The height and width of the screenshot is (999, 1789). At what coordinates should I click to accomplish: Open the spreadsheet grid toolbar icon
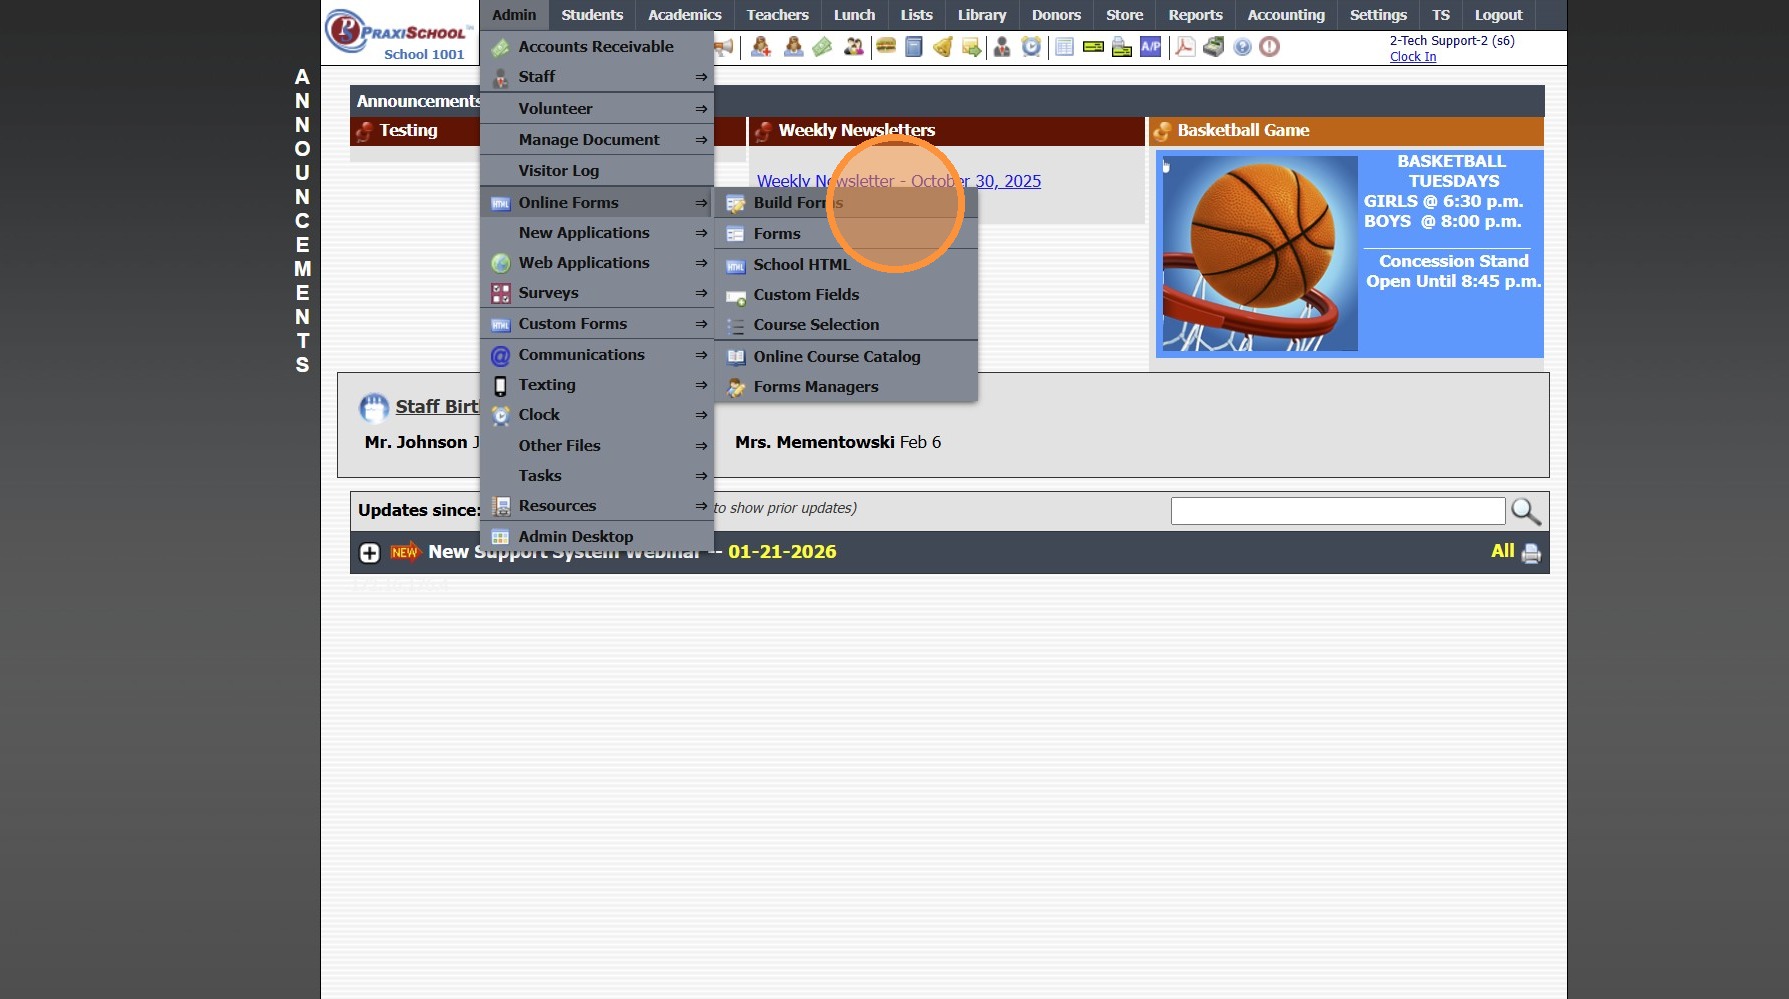point(1065,47)
